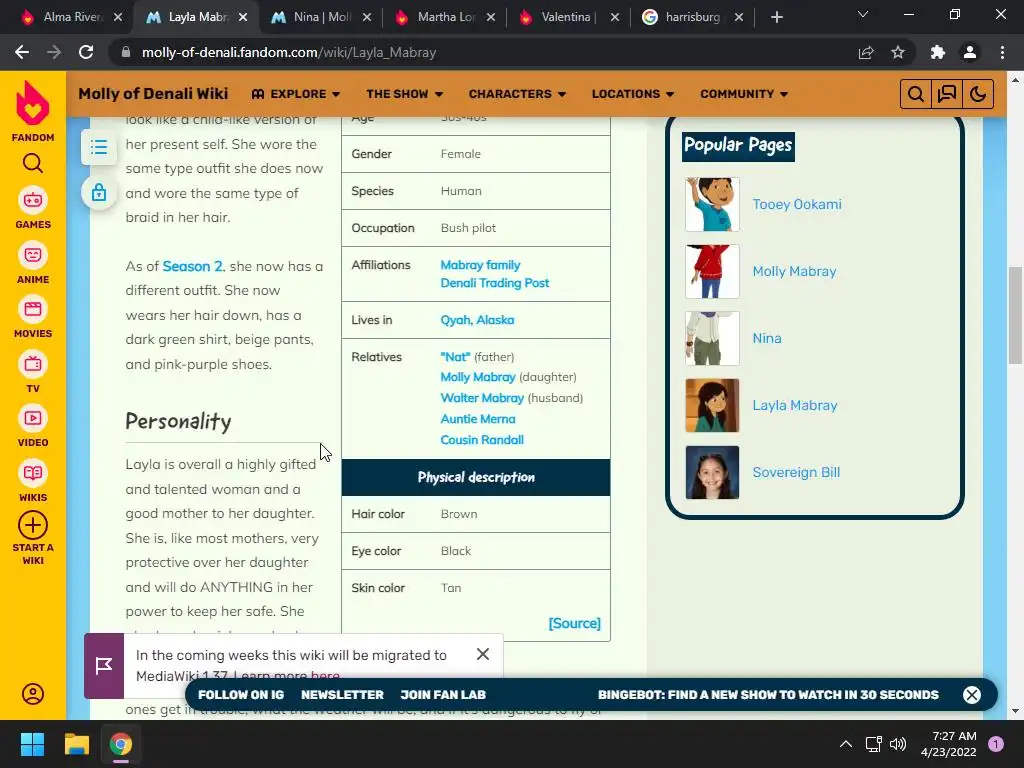Toggle dark mode moon icon
Image resolution: width=1024 pixels, height=768 pixels.
tap(978, 94)
